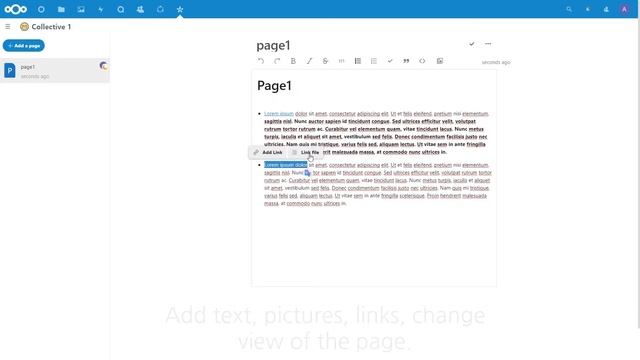Toggle italic formatting

point(309,61)
